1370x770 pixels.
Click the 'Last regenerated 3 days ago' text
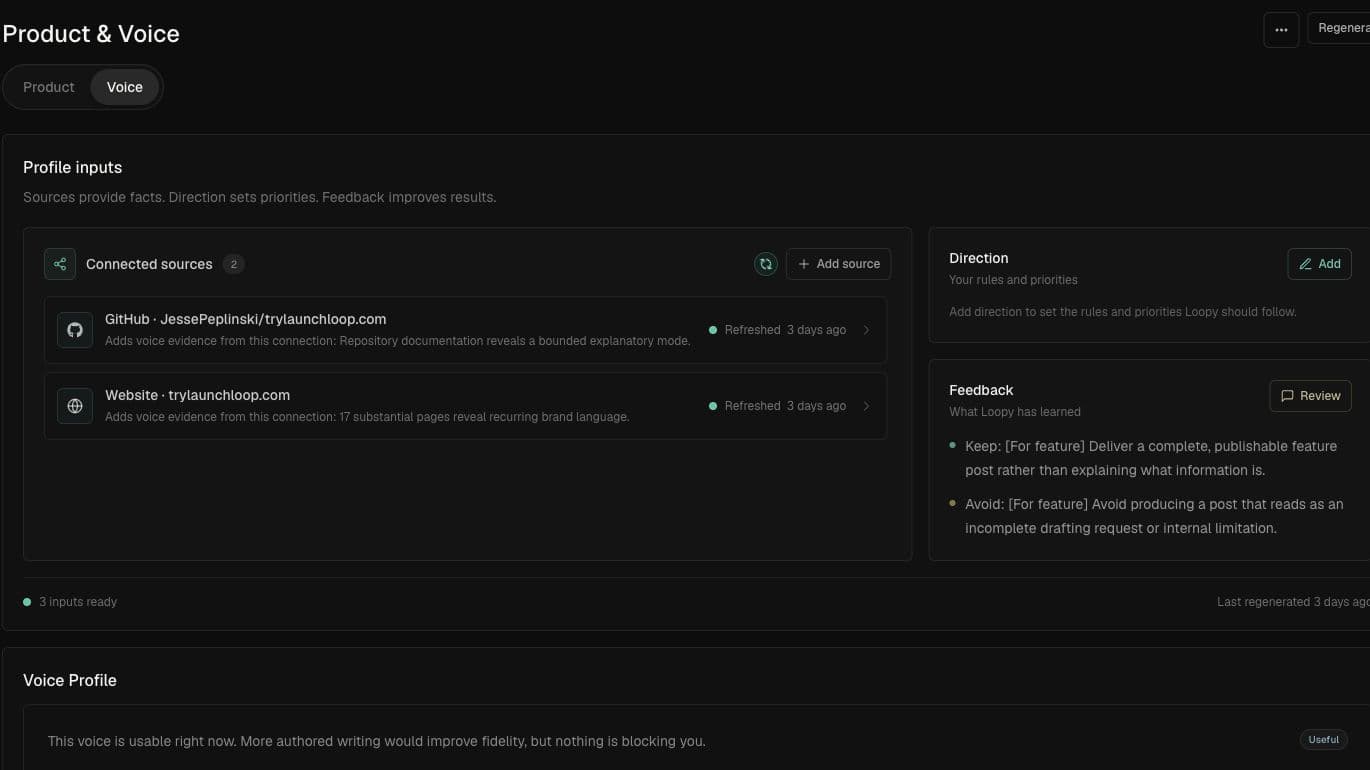tap(1293, 602)
